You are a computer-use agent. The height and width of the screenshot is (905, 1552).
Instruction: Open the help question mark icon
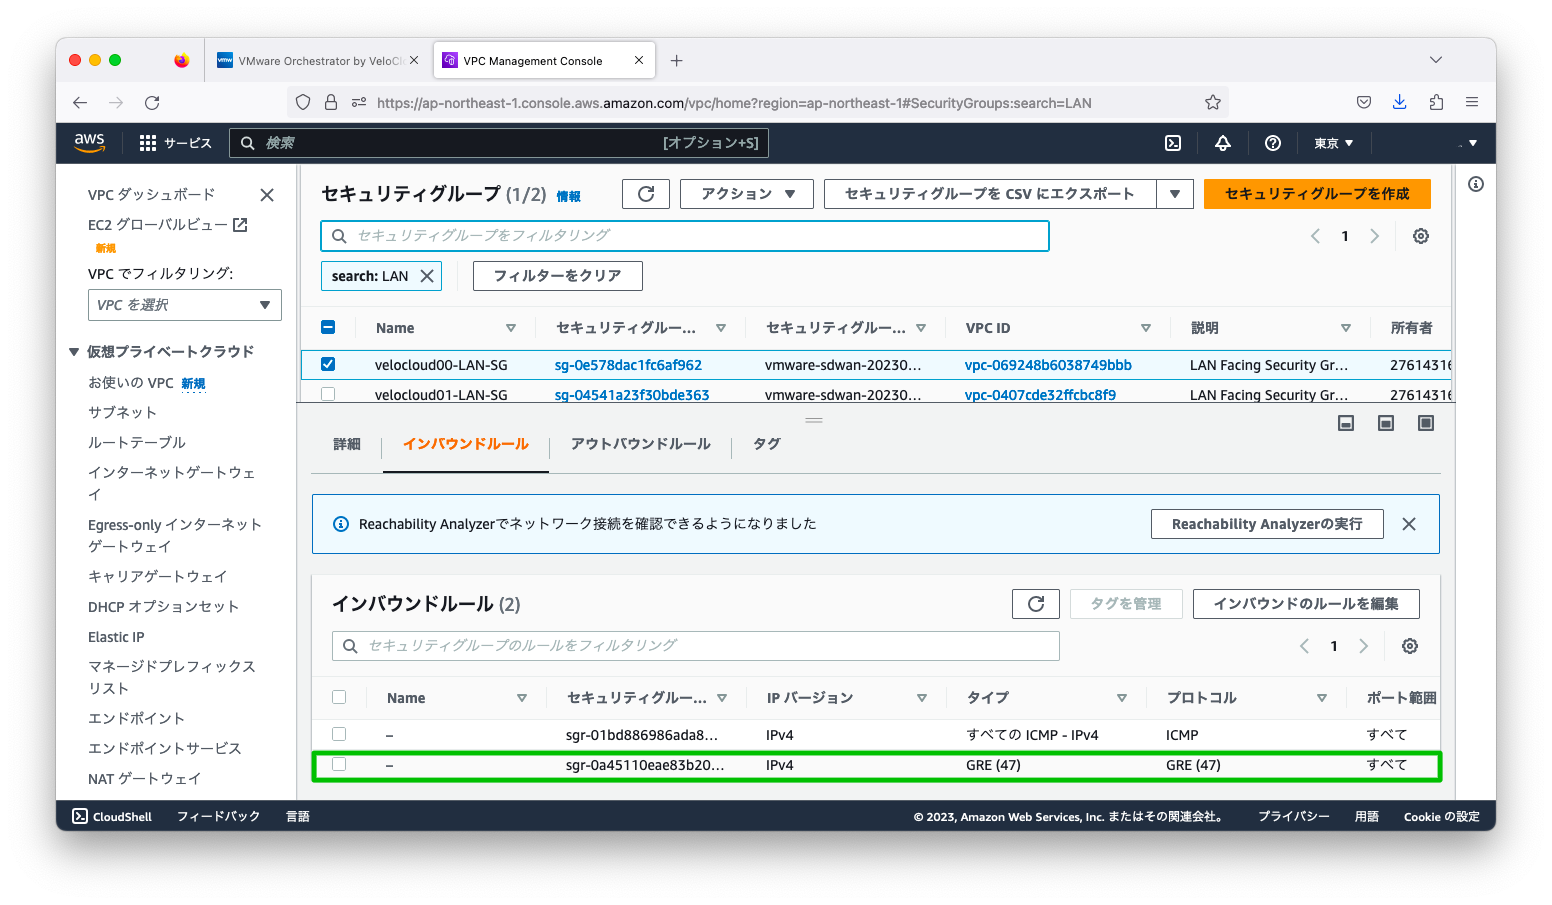1272,143
